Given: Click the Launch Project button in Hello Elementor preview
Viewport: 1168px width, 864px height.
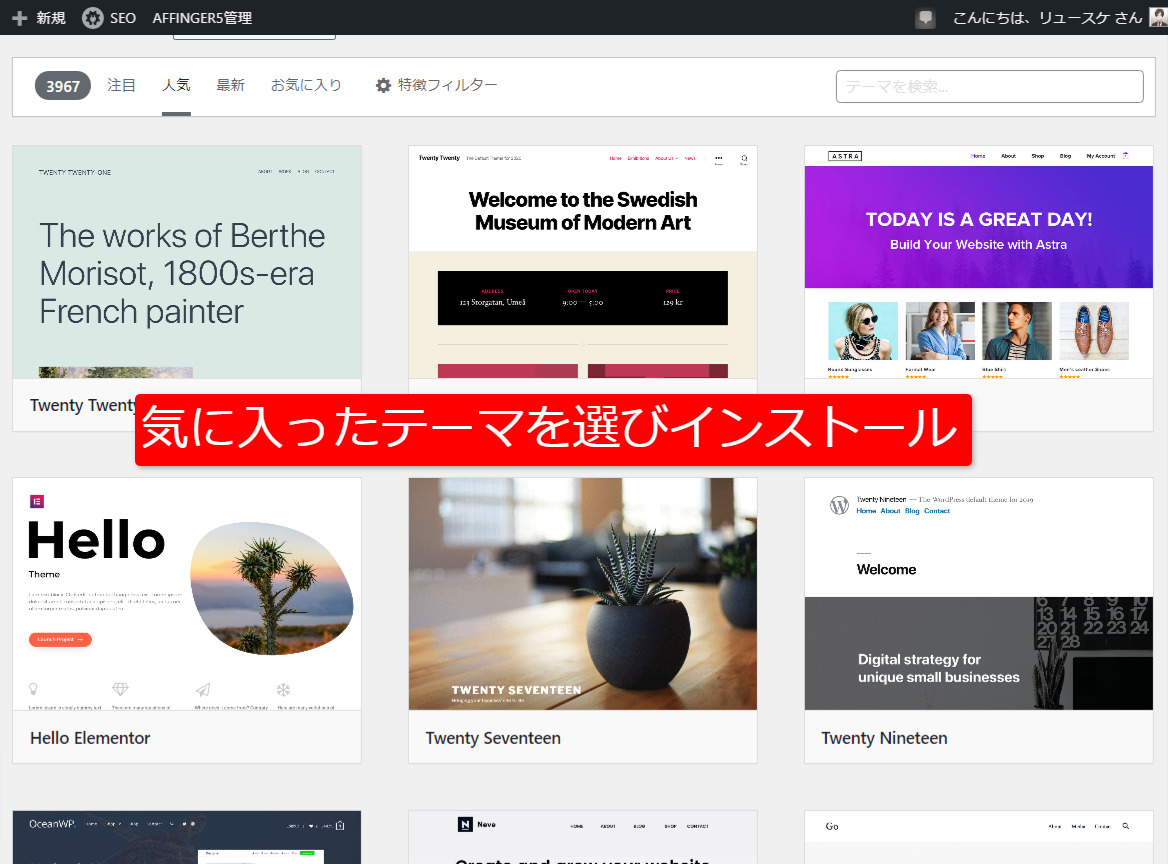Looking at the screenshot, I should pos(60,640).
